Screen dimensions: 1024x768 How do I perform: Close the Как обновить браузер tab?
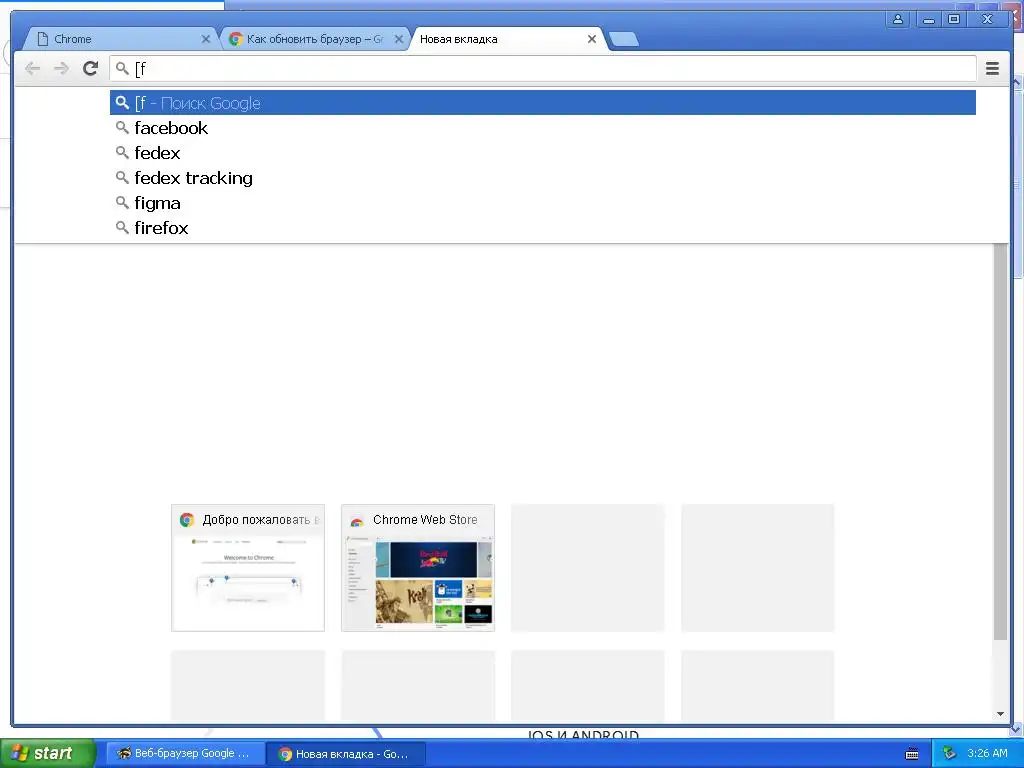click(x=399, y=39)
